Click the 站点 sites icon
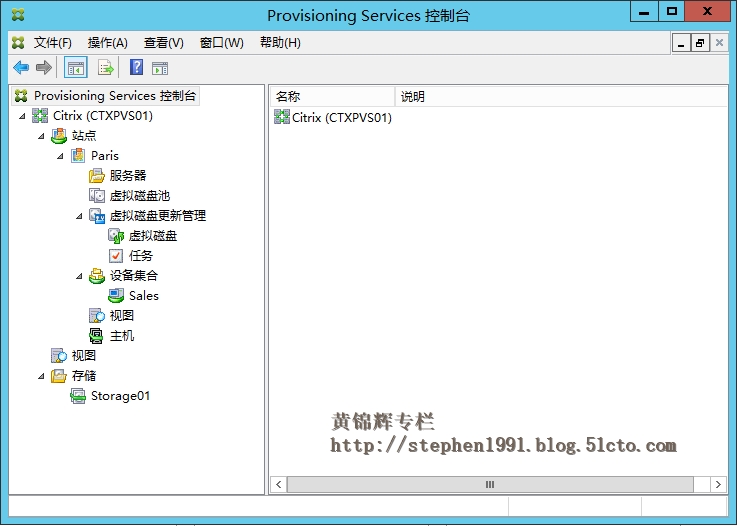This screenshot has height=526, width=737. tap(59, 136)
